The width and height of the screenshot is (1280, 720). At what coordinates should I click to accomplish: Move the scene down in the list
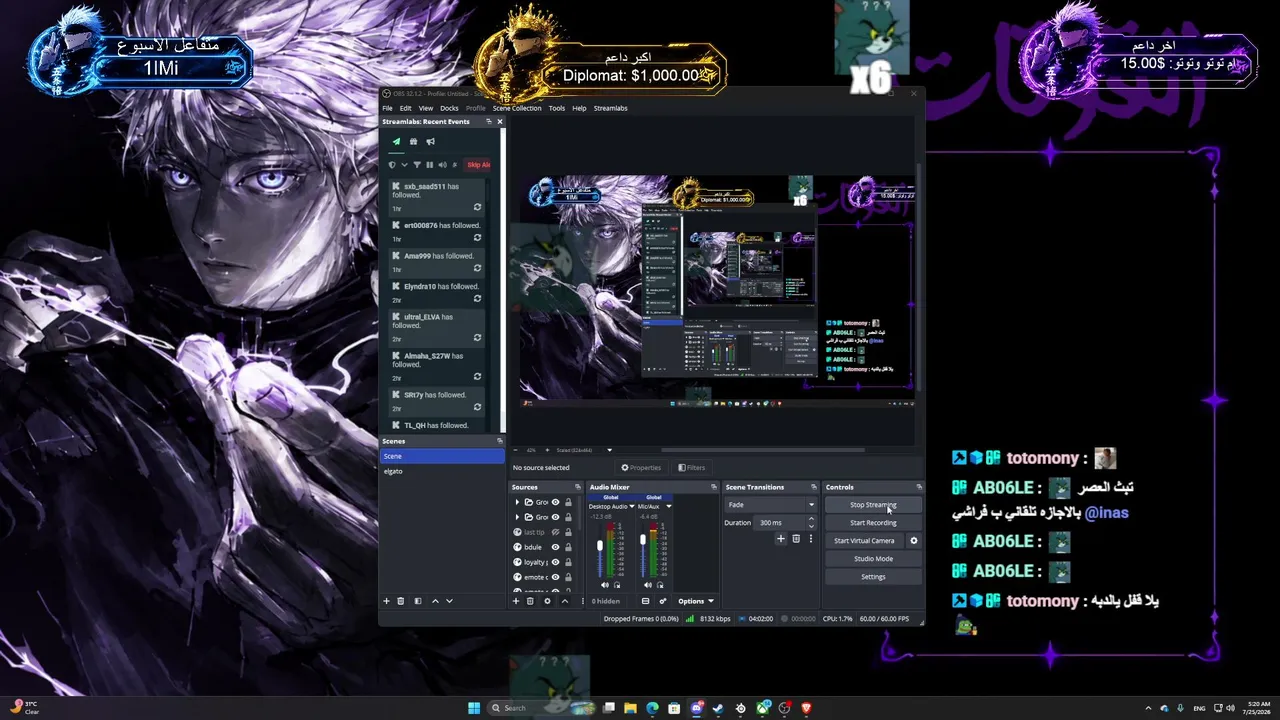(x=449, y=601)
